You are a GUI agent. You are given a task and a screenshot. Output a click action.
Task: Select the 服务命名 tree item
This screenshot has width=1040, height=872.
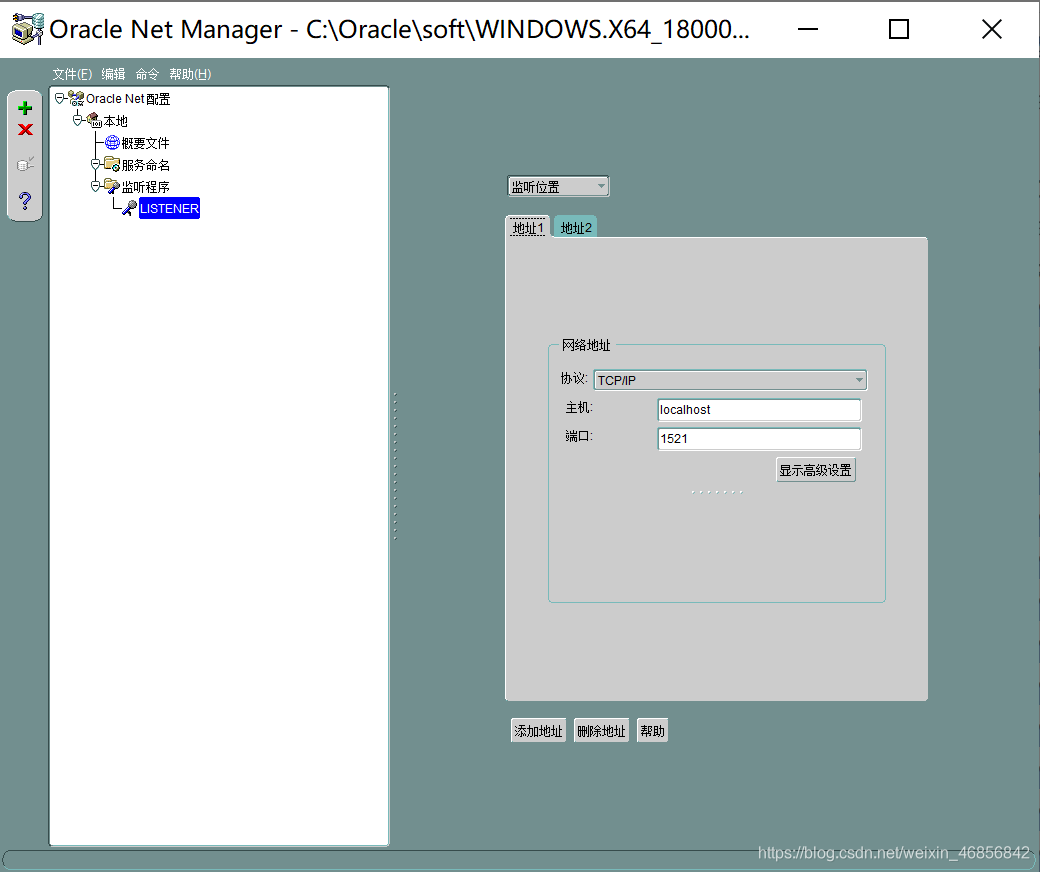[145, 165]
